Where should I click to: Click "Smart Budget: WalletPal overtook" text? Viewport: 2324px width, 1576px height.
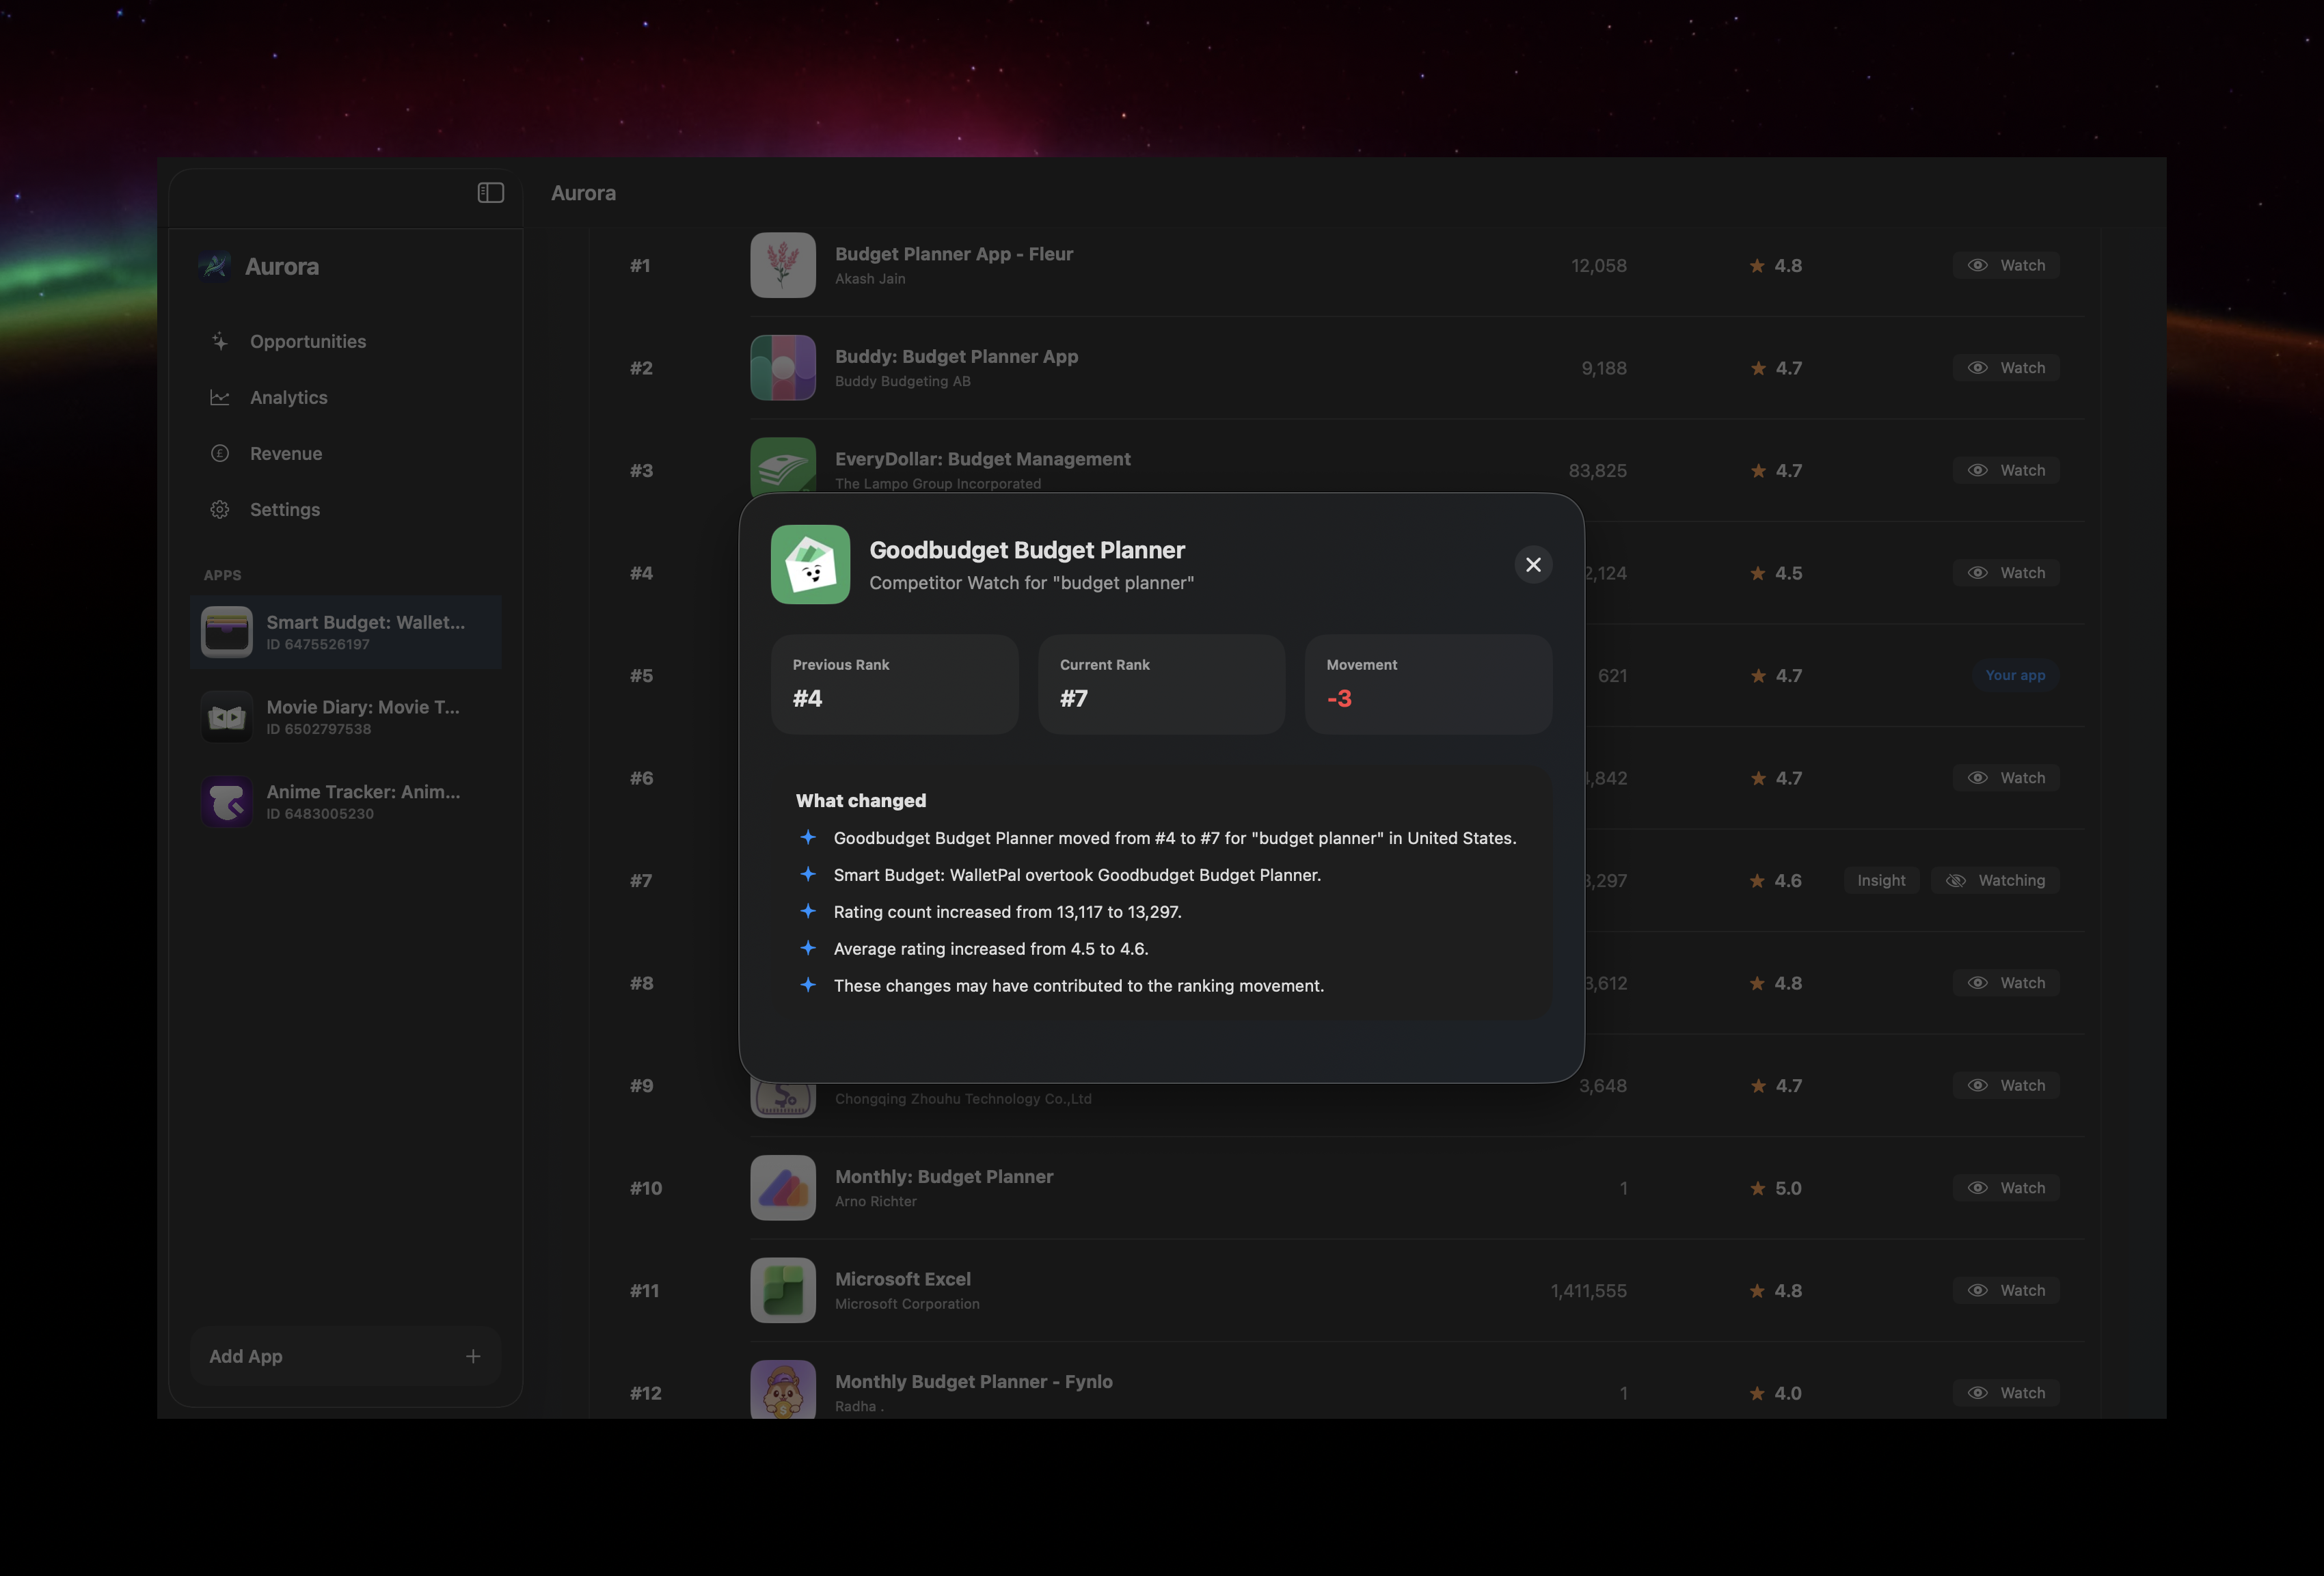[x=1077, y=875]
